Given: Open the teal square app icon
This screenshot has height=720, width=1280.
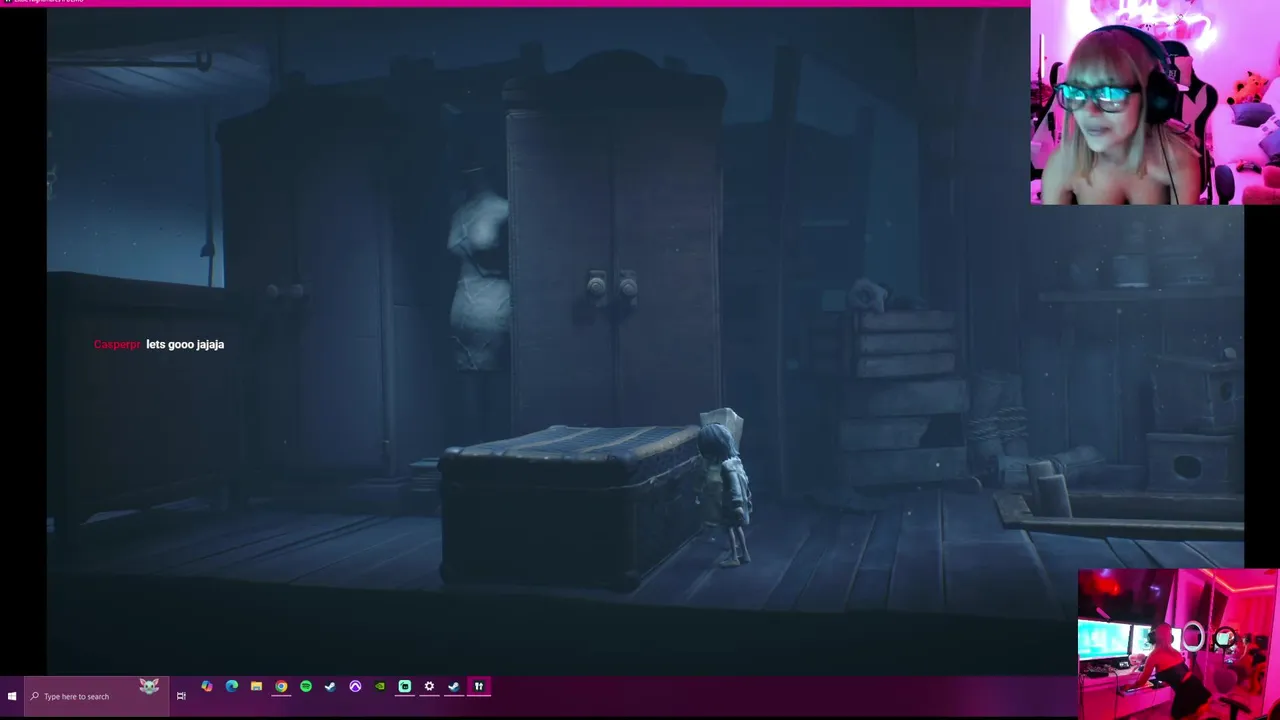Looking at the screenshot, I should [x=404, y=686].
